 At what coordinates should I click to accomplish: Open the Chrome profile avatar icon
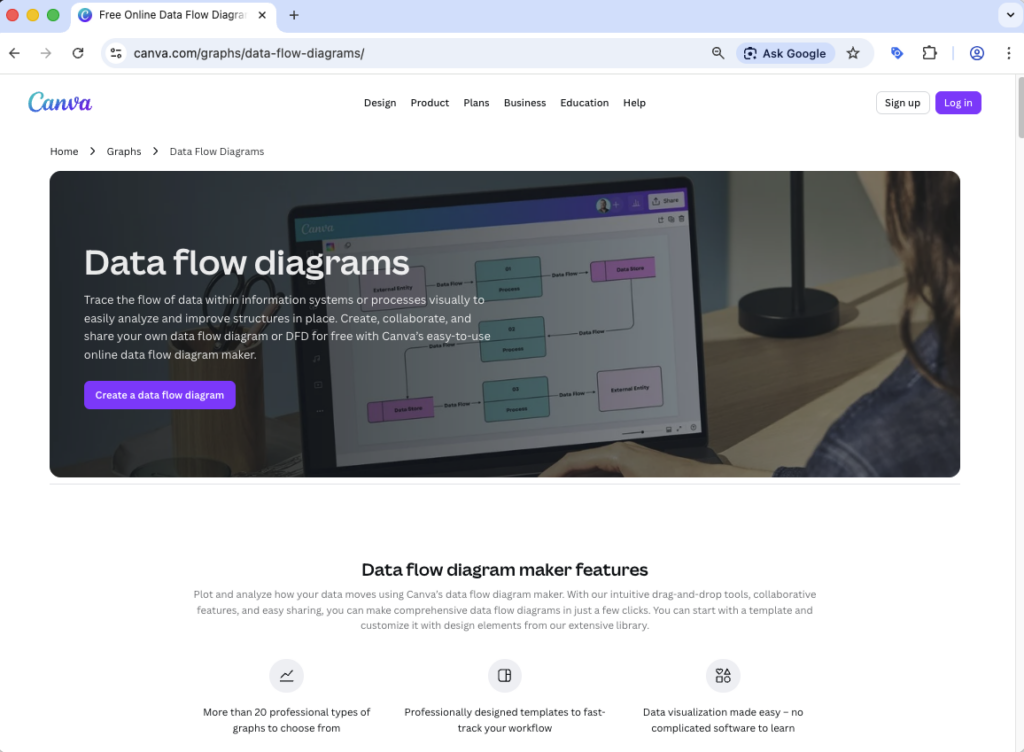click(x=977, y=53)
